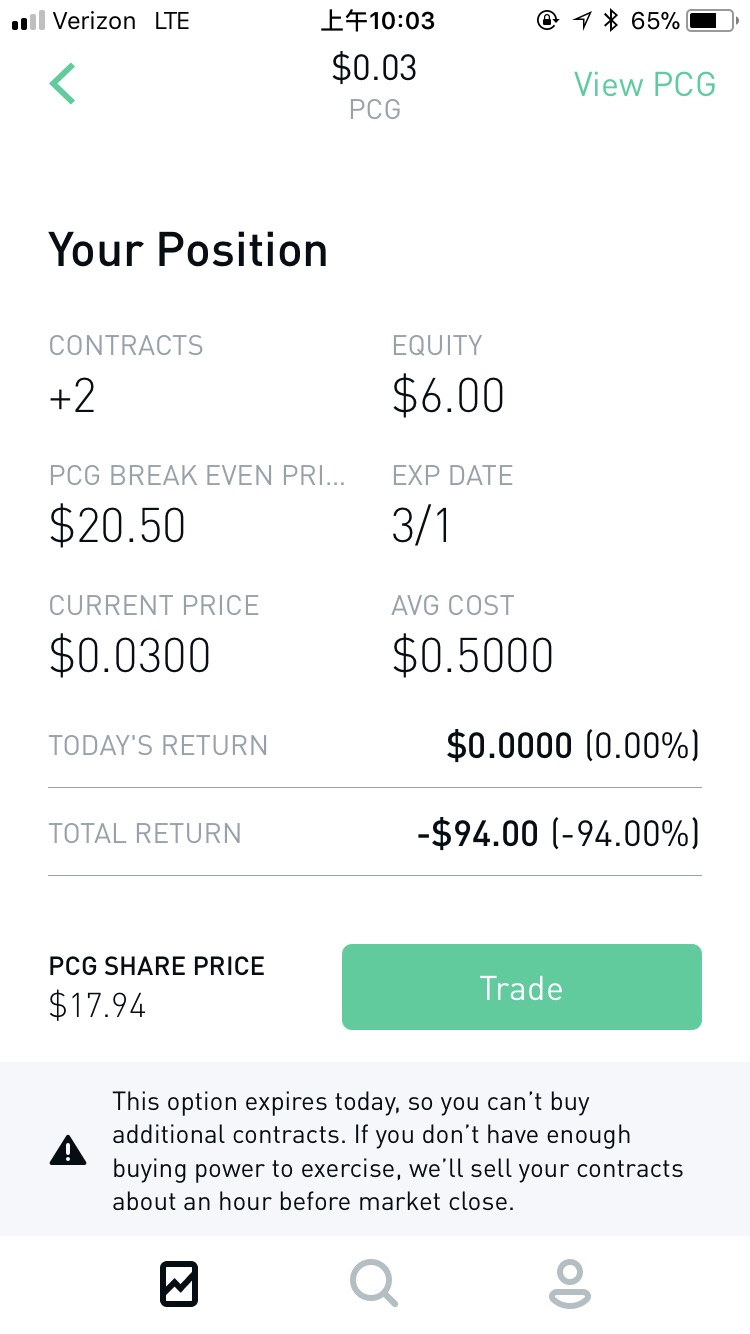Open the search magnifier tab
750x1334 pixels.
coord(374,1284)
